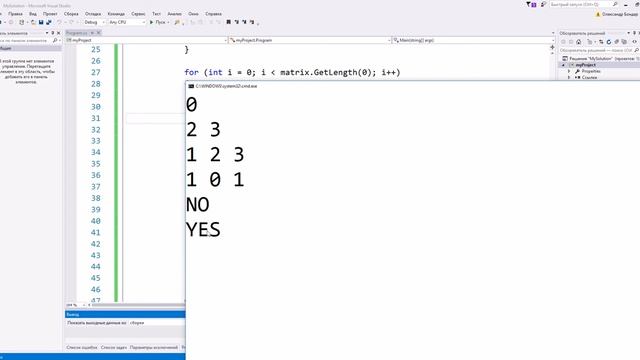
Task: Click Solution Explorer show all files icon
Action: click(x=624, y=42)
